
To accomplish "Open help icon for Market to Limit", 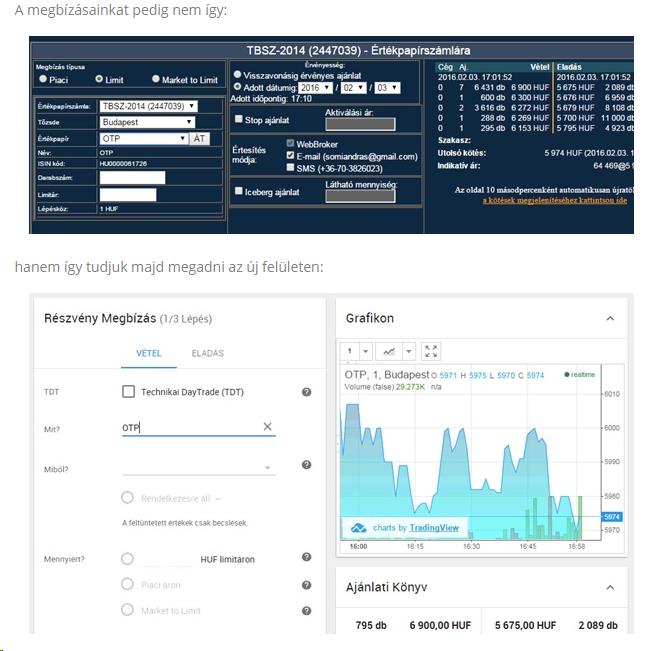I will pyautogui.click(x=306, y=611).
